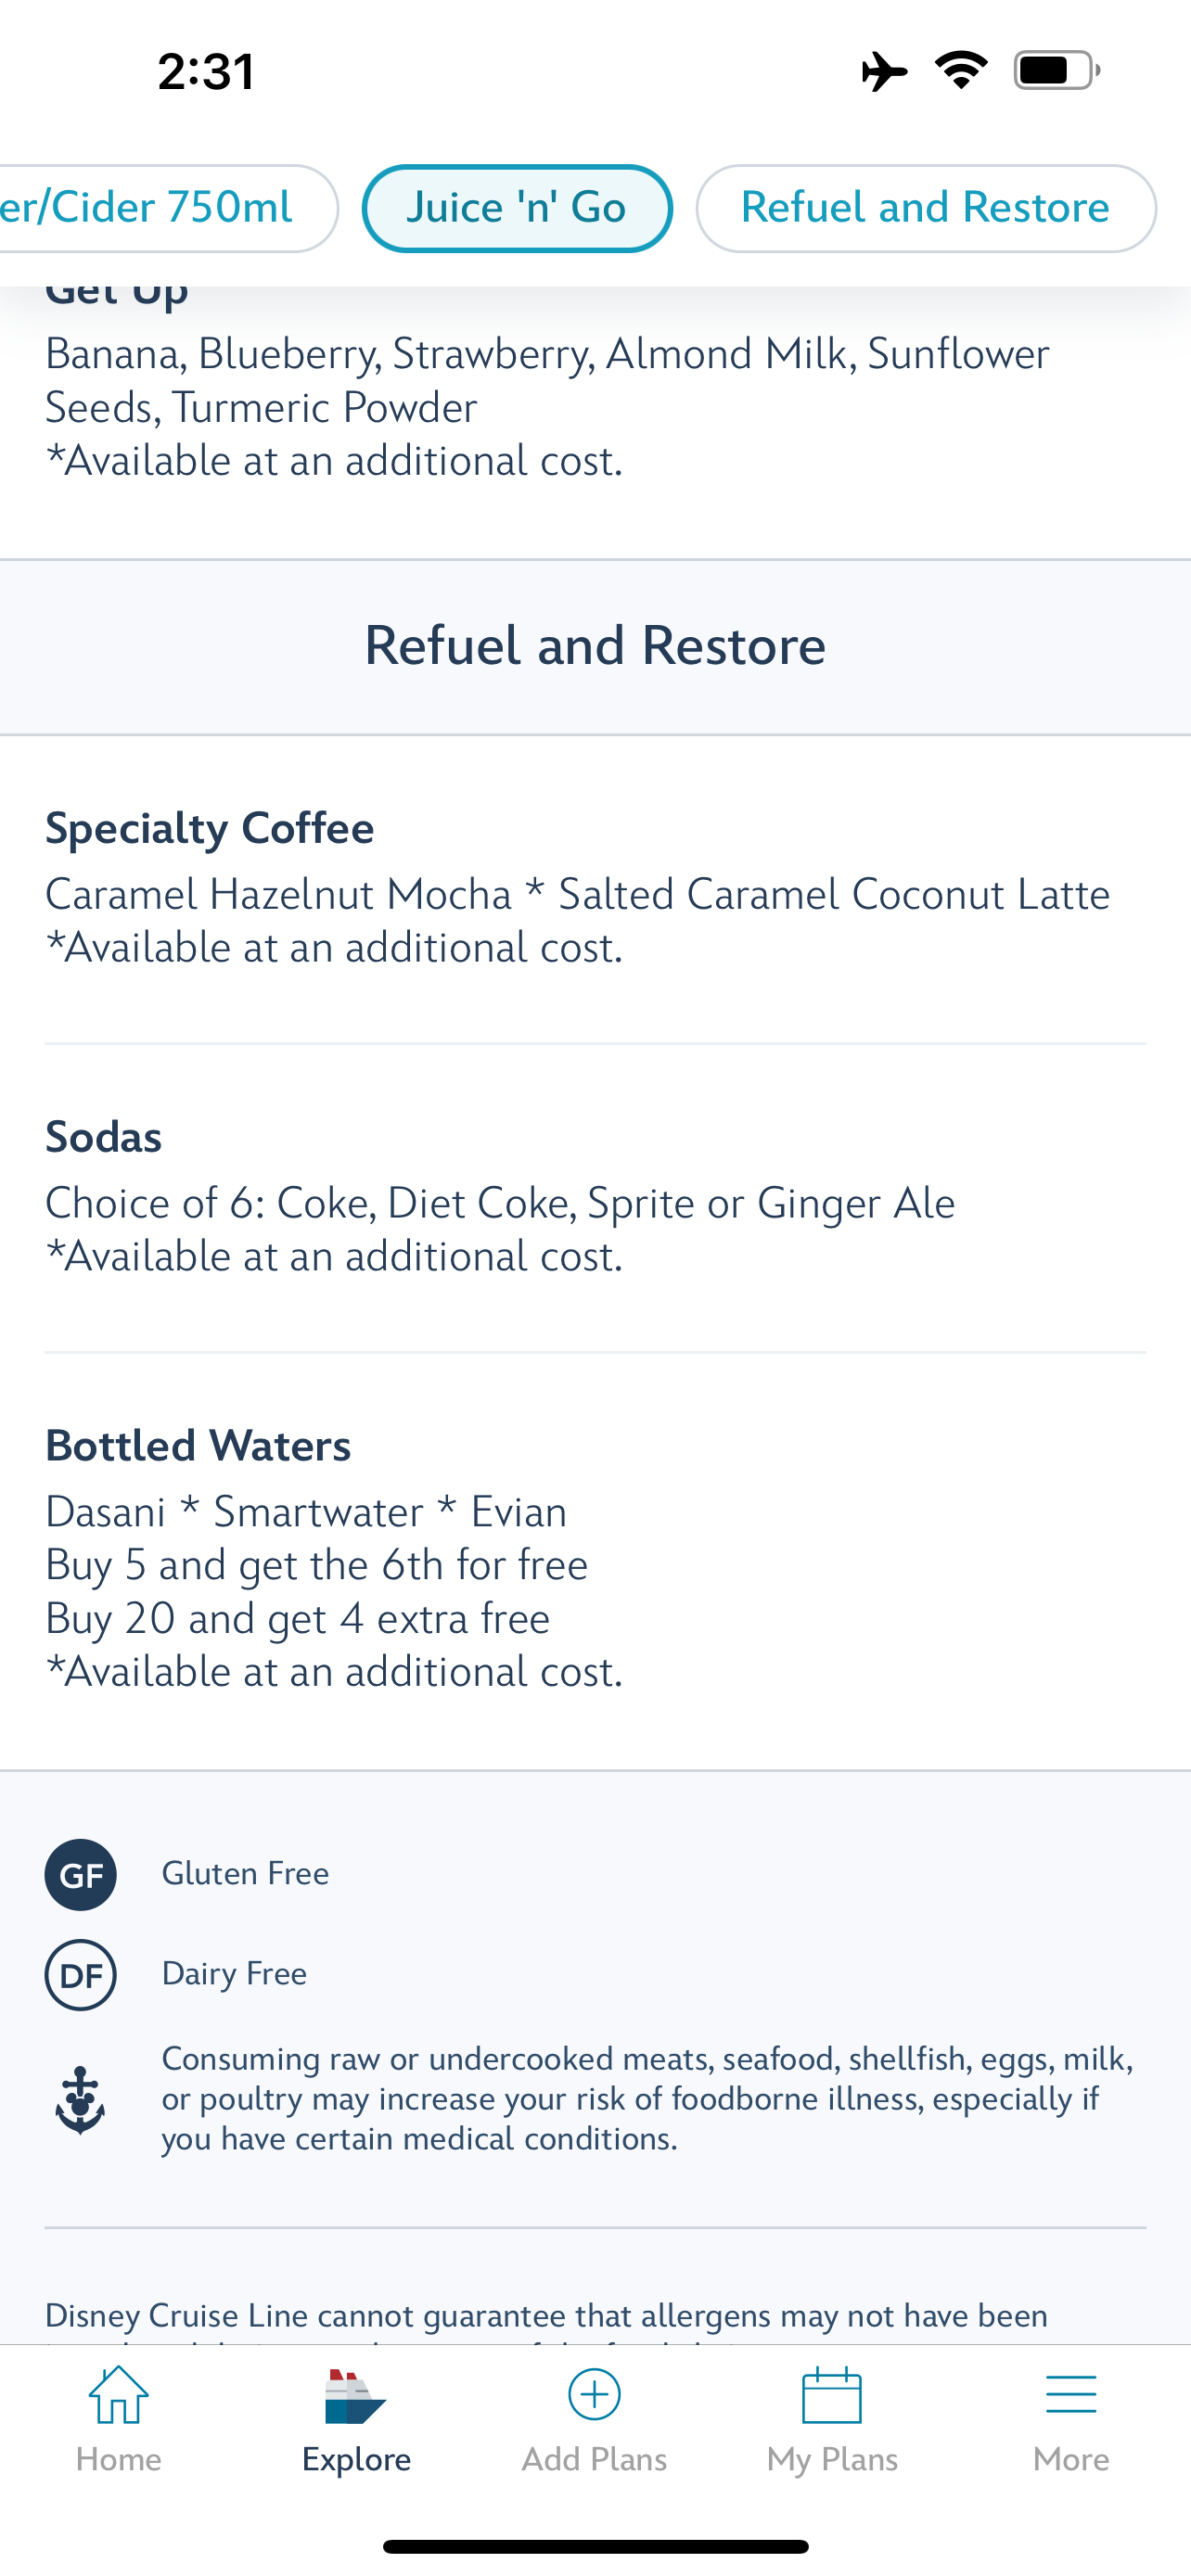Tap the GF Gluten Free badge
The image size is (1191, 2576).
[x=80, y=1875]
